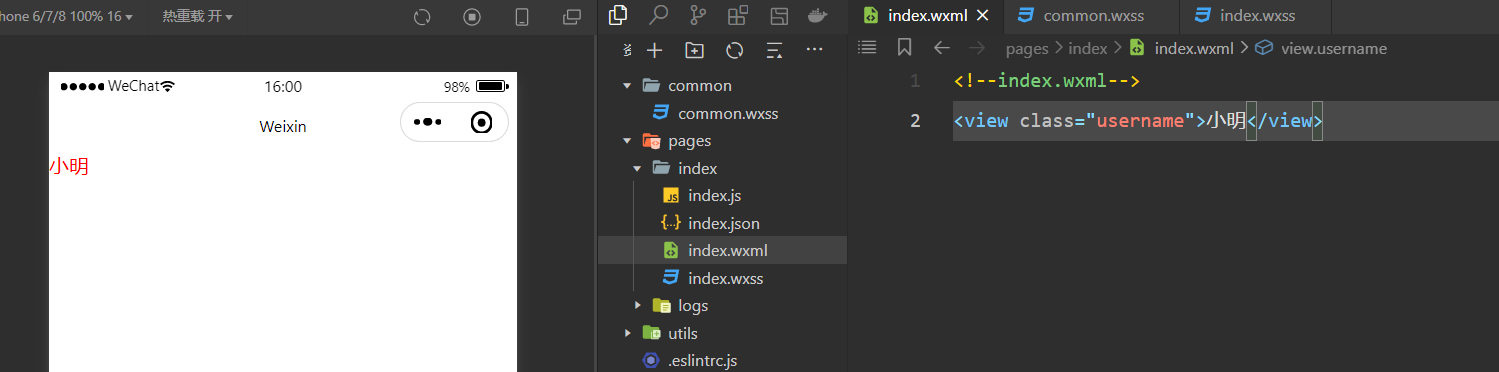Viewport: 1499px width, 372px height.
Task: Collapse the common folder
Action: click(x=627, y=86)
